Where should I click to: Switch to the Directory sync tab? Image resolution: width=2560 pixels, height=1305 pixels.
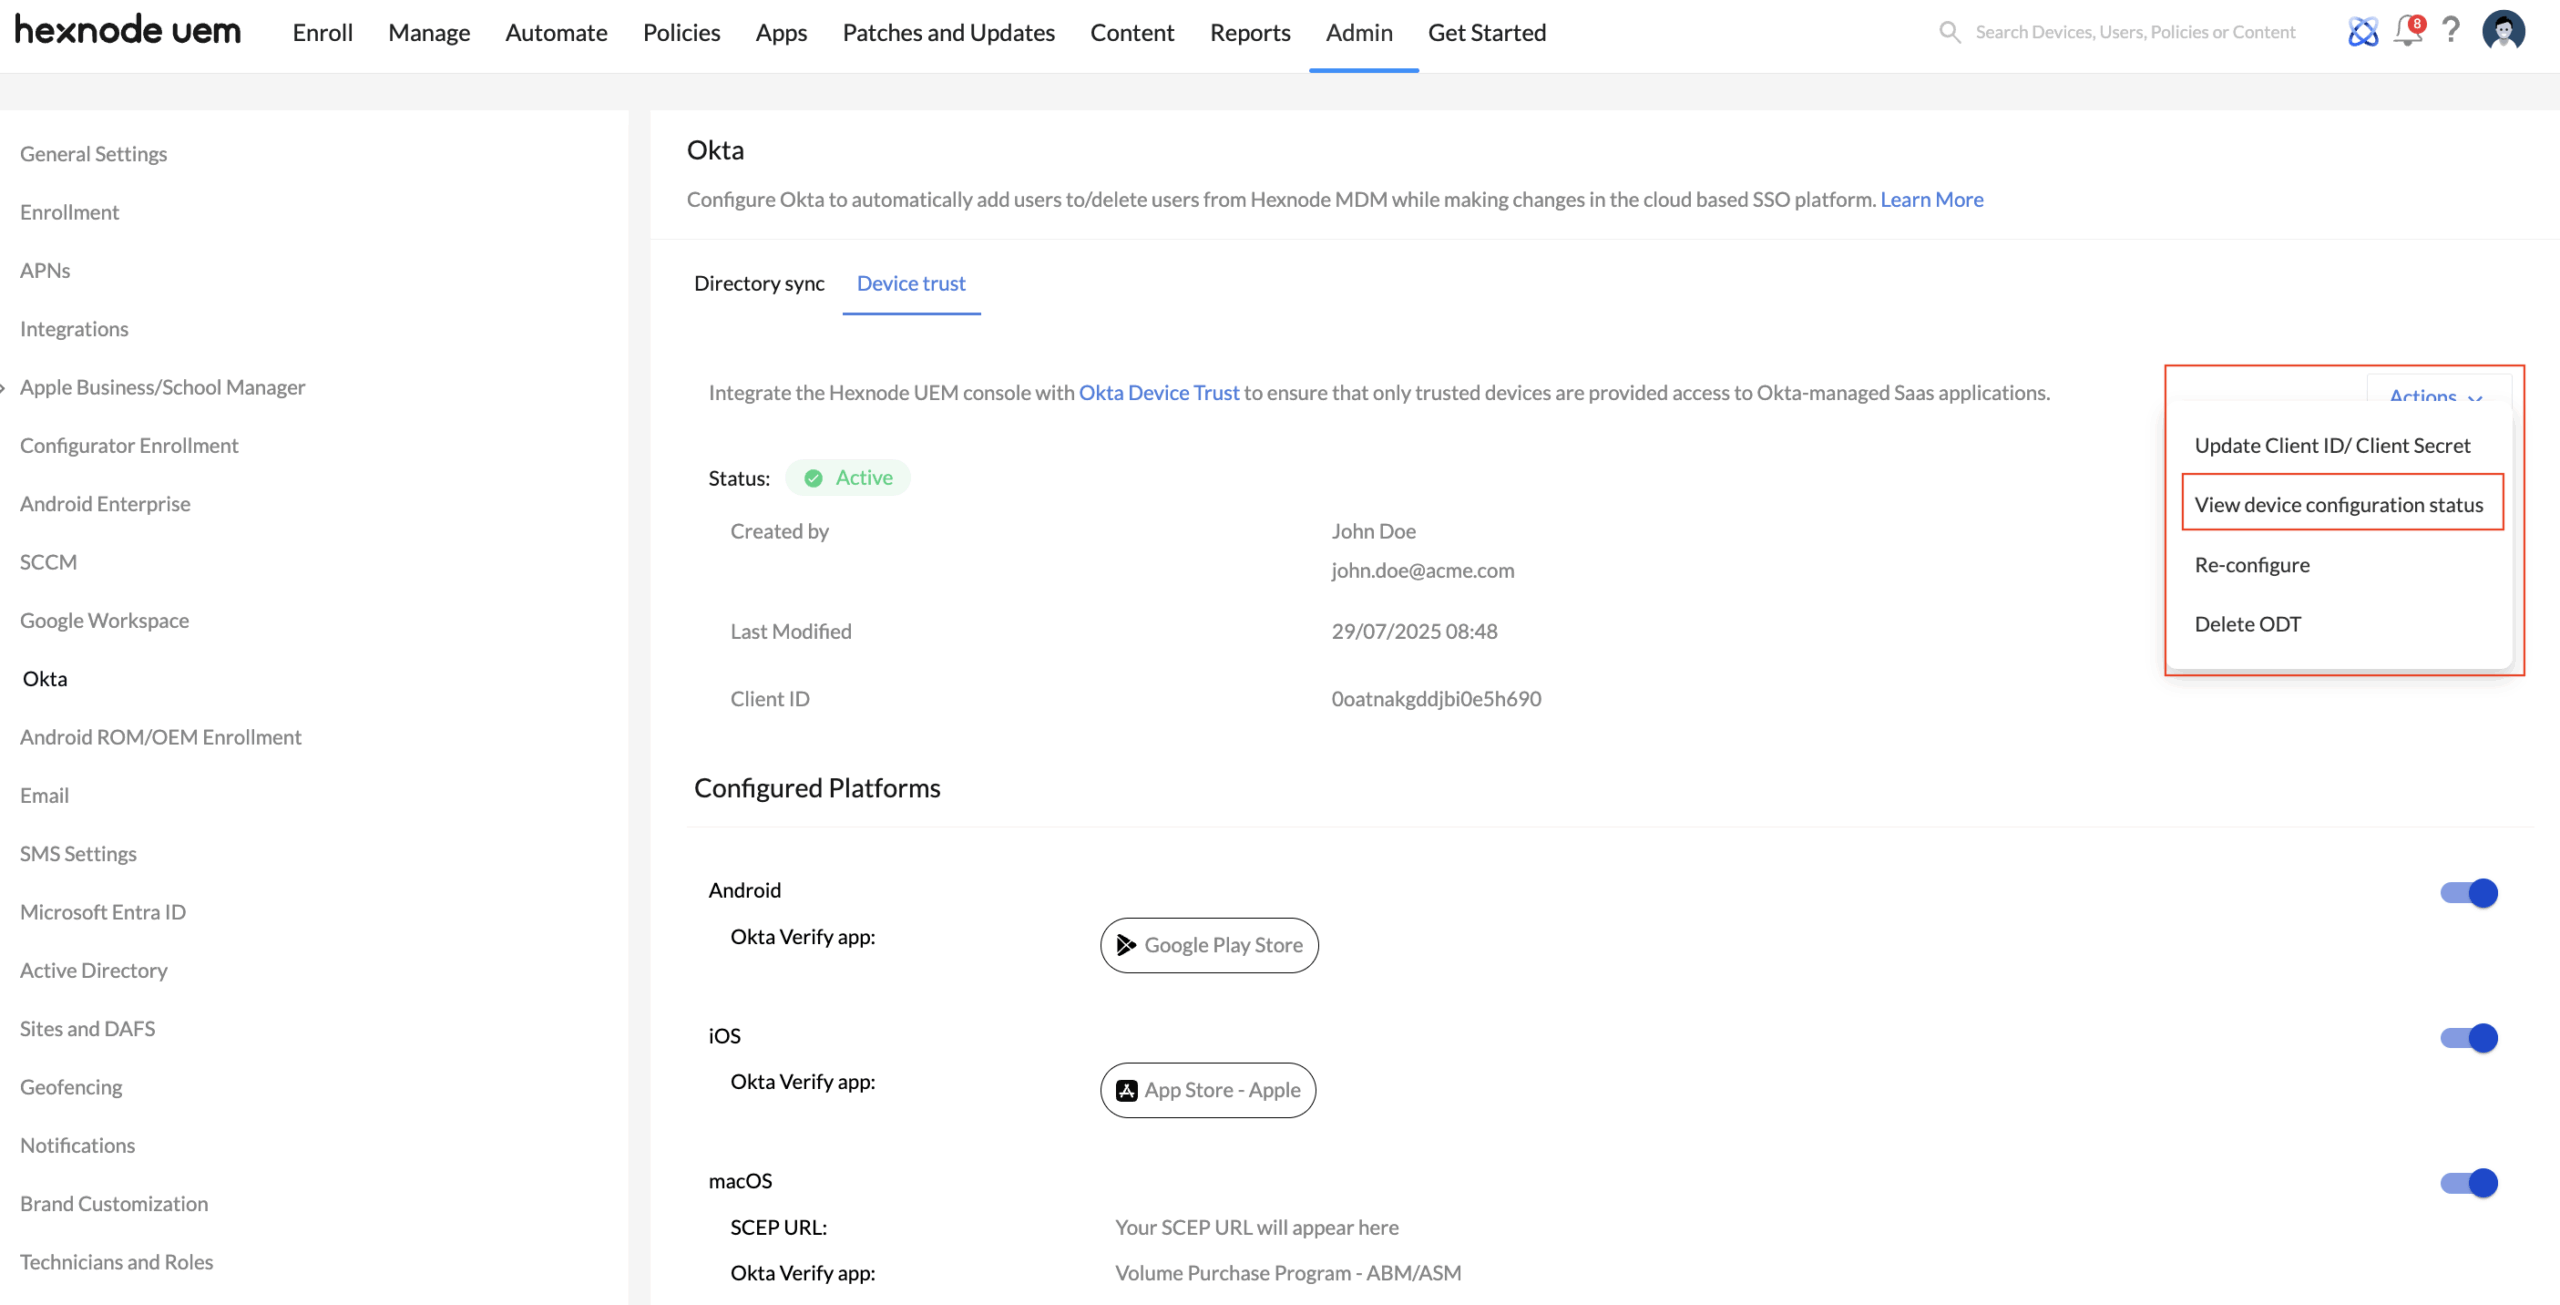click(759, 284)
